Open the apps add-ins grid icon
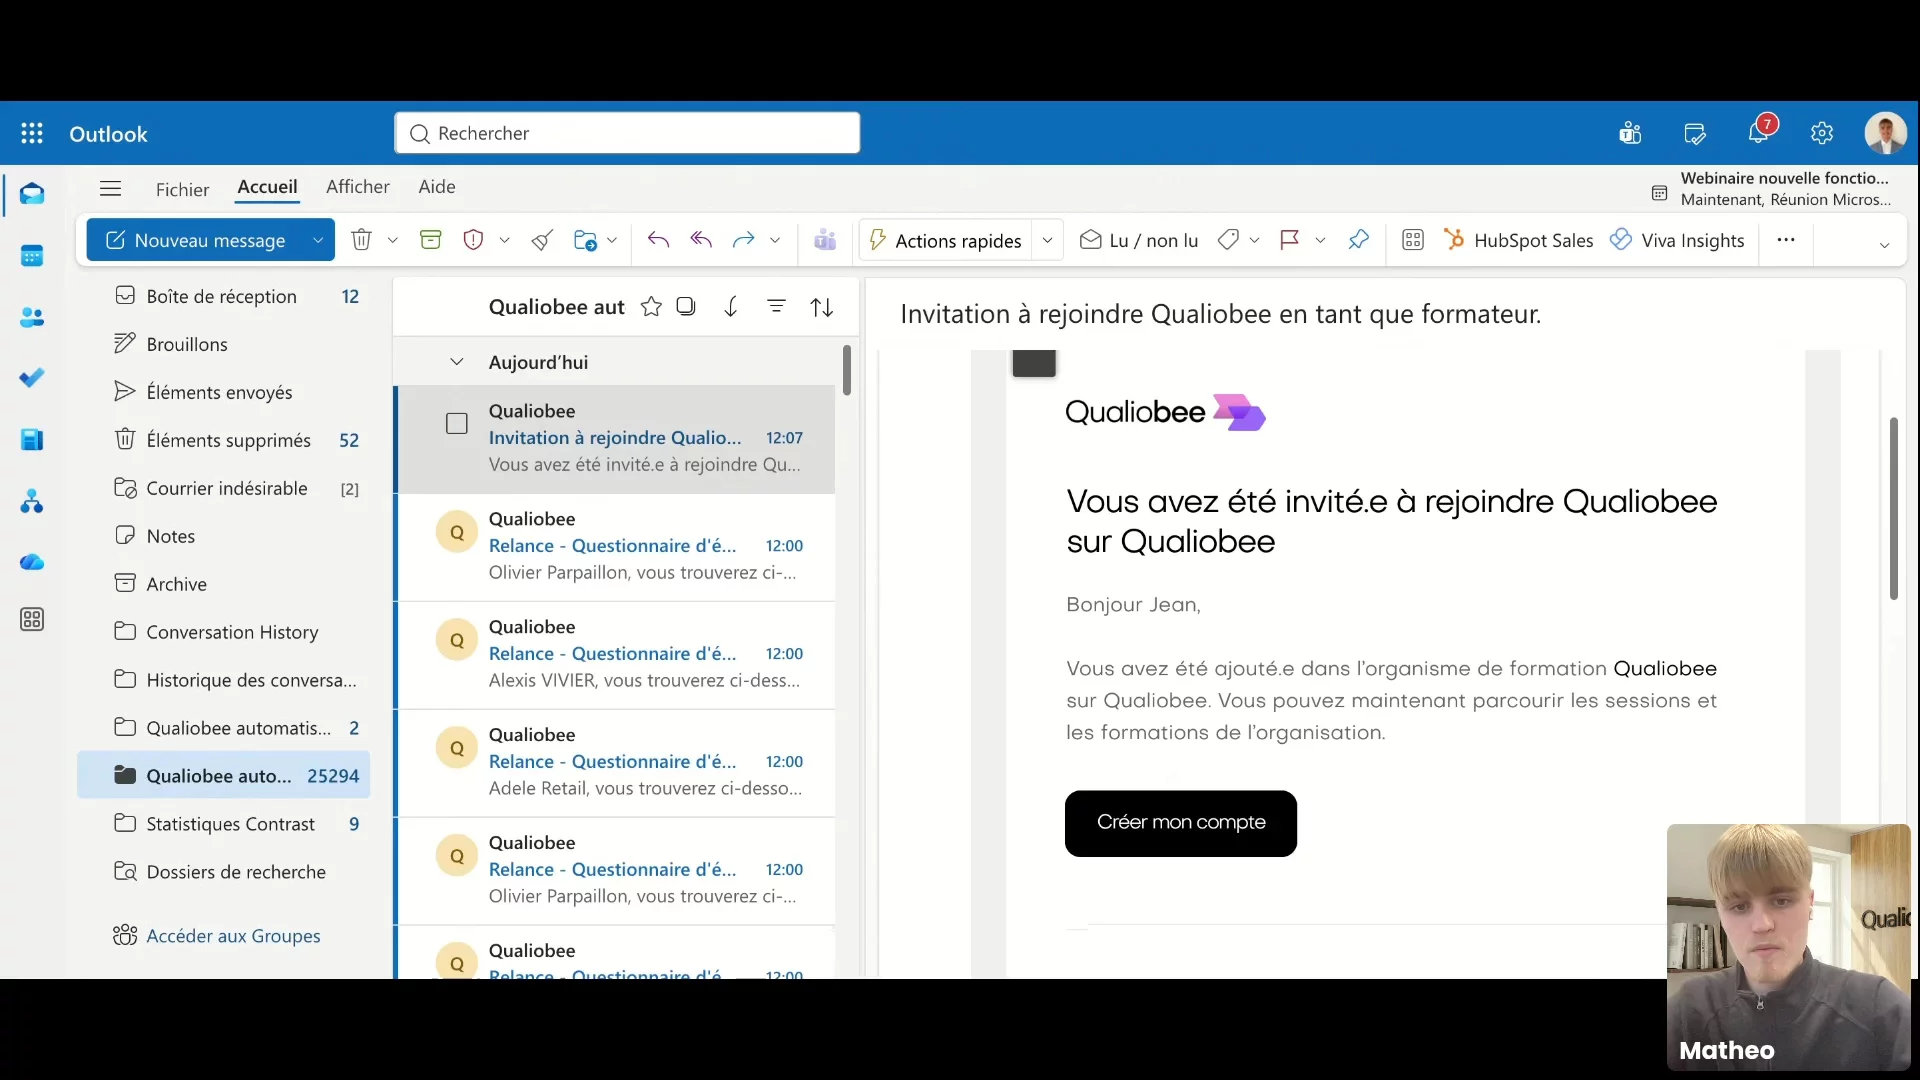The height and width of the screenshot is (1080, 1920). [1413, 240]
